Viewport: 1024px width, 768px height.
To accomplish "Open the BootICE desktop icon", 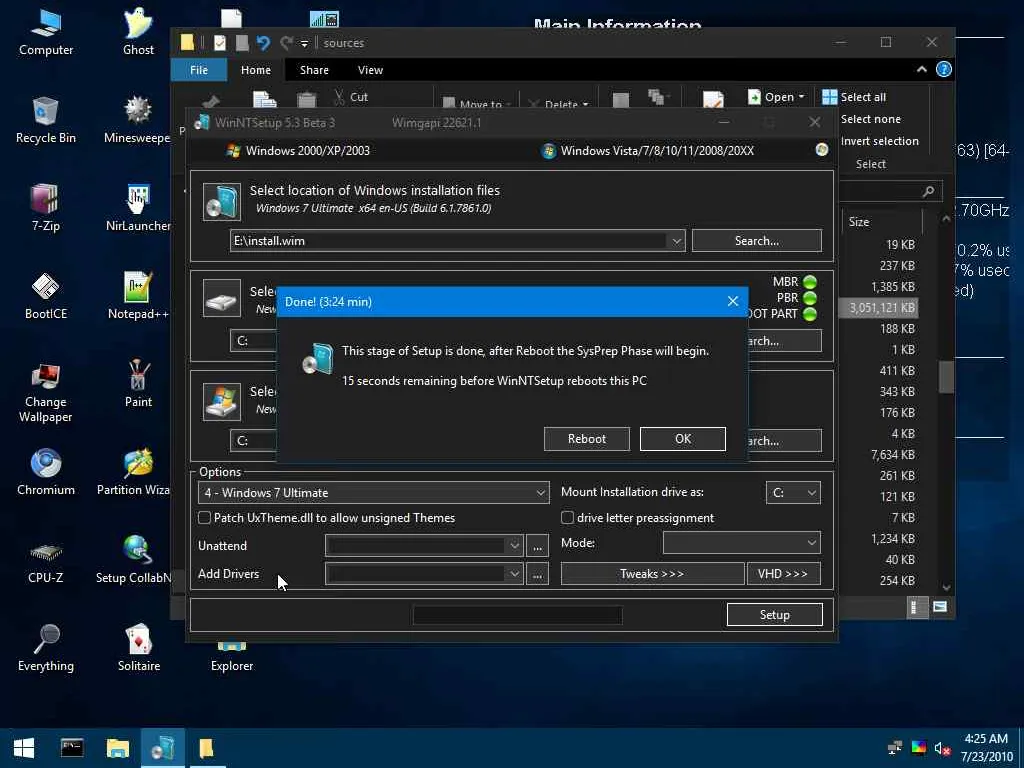I will [46, 296].
